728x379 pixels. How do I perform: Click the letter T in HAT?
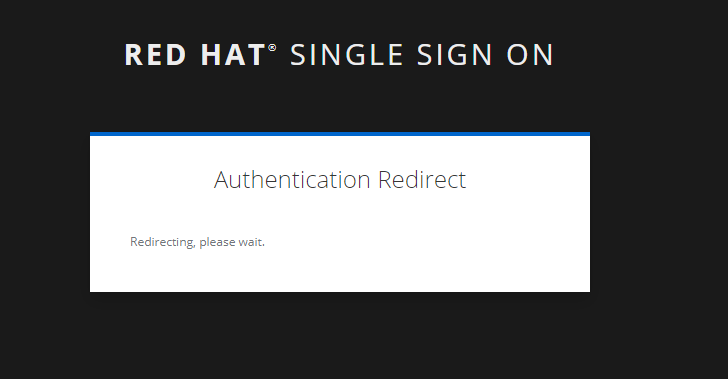tap(256, 55)
